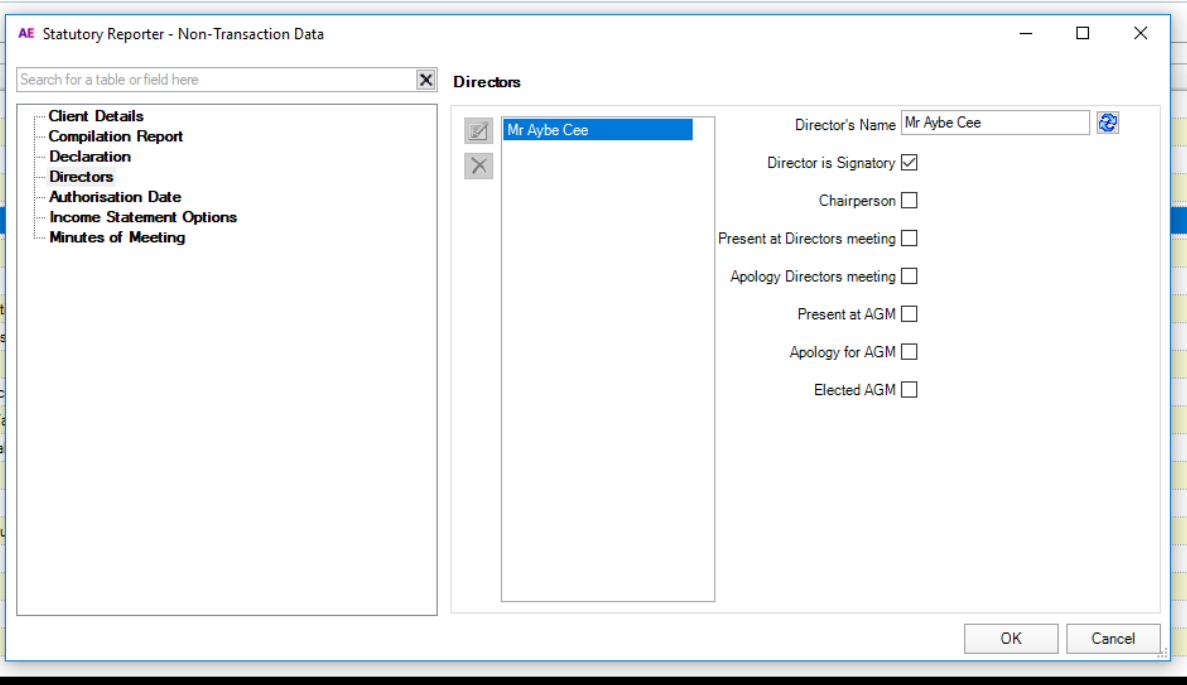Tick the Elected AGM checkbox
The height and width of the screenshot is (685, 1187).
click(909, 391)
